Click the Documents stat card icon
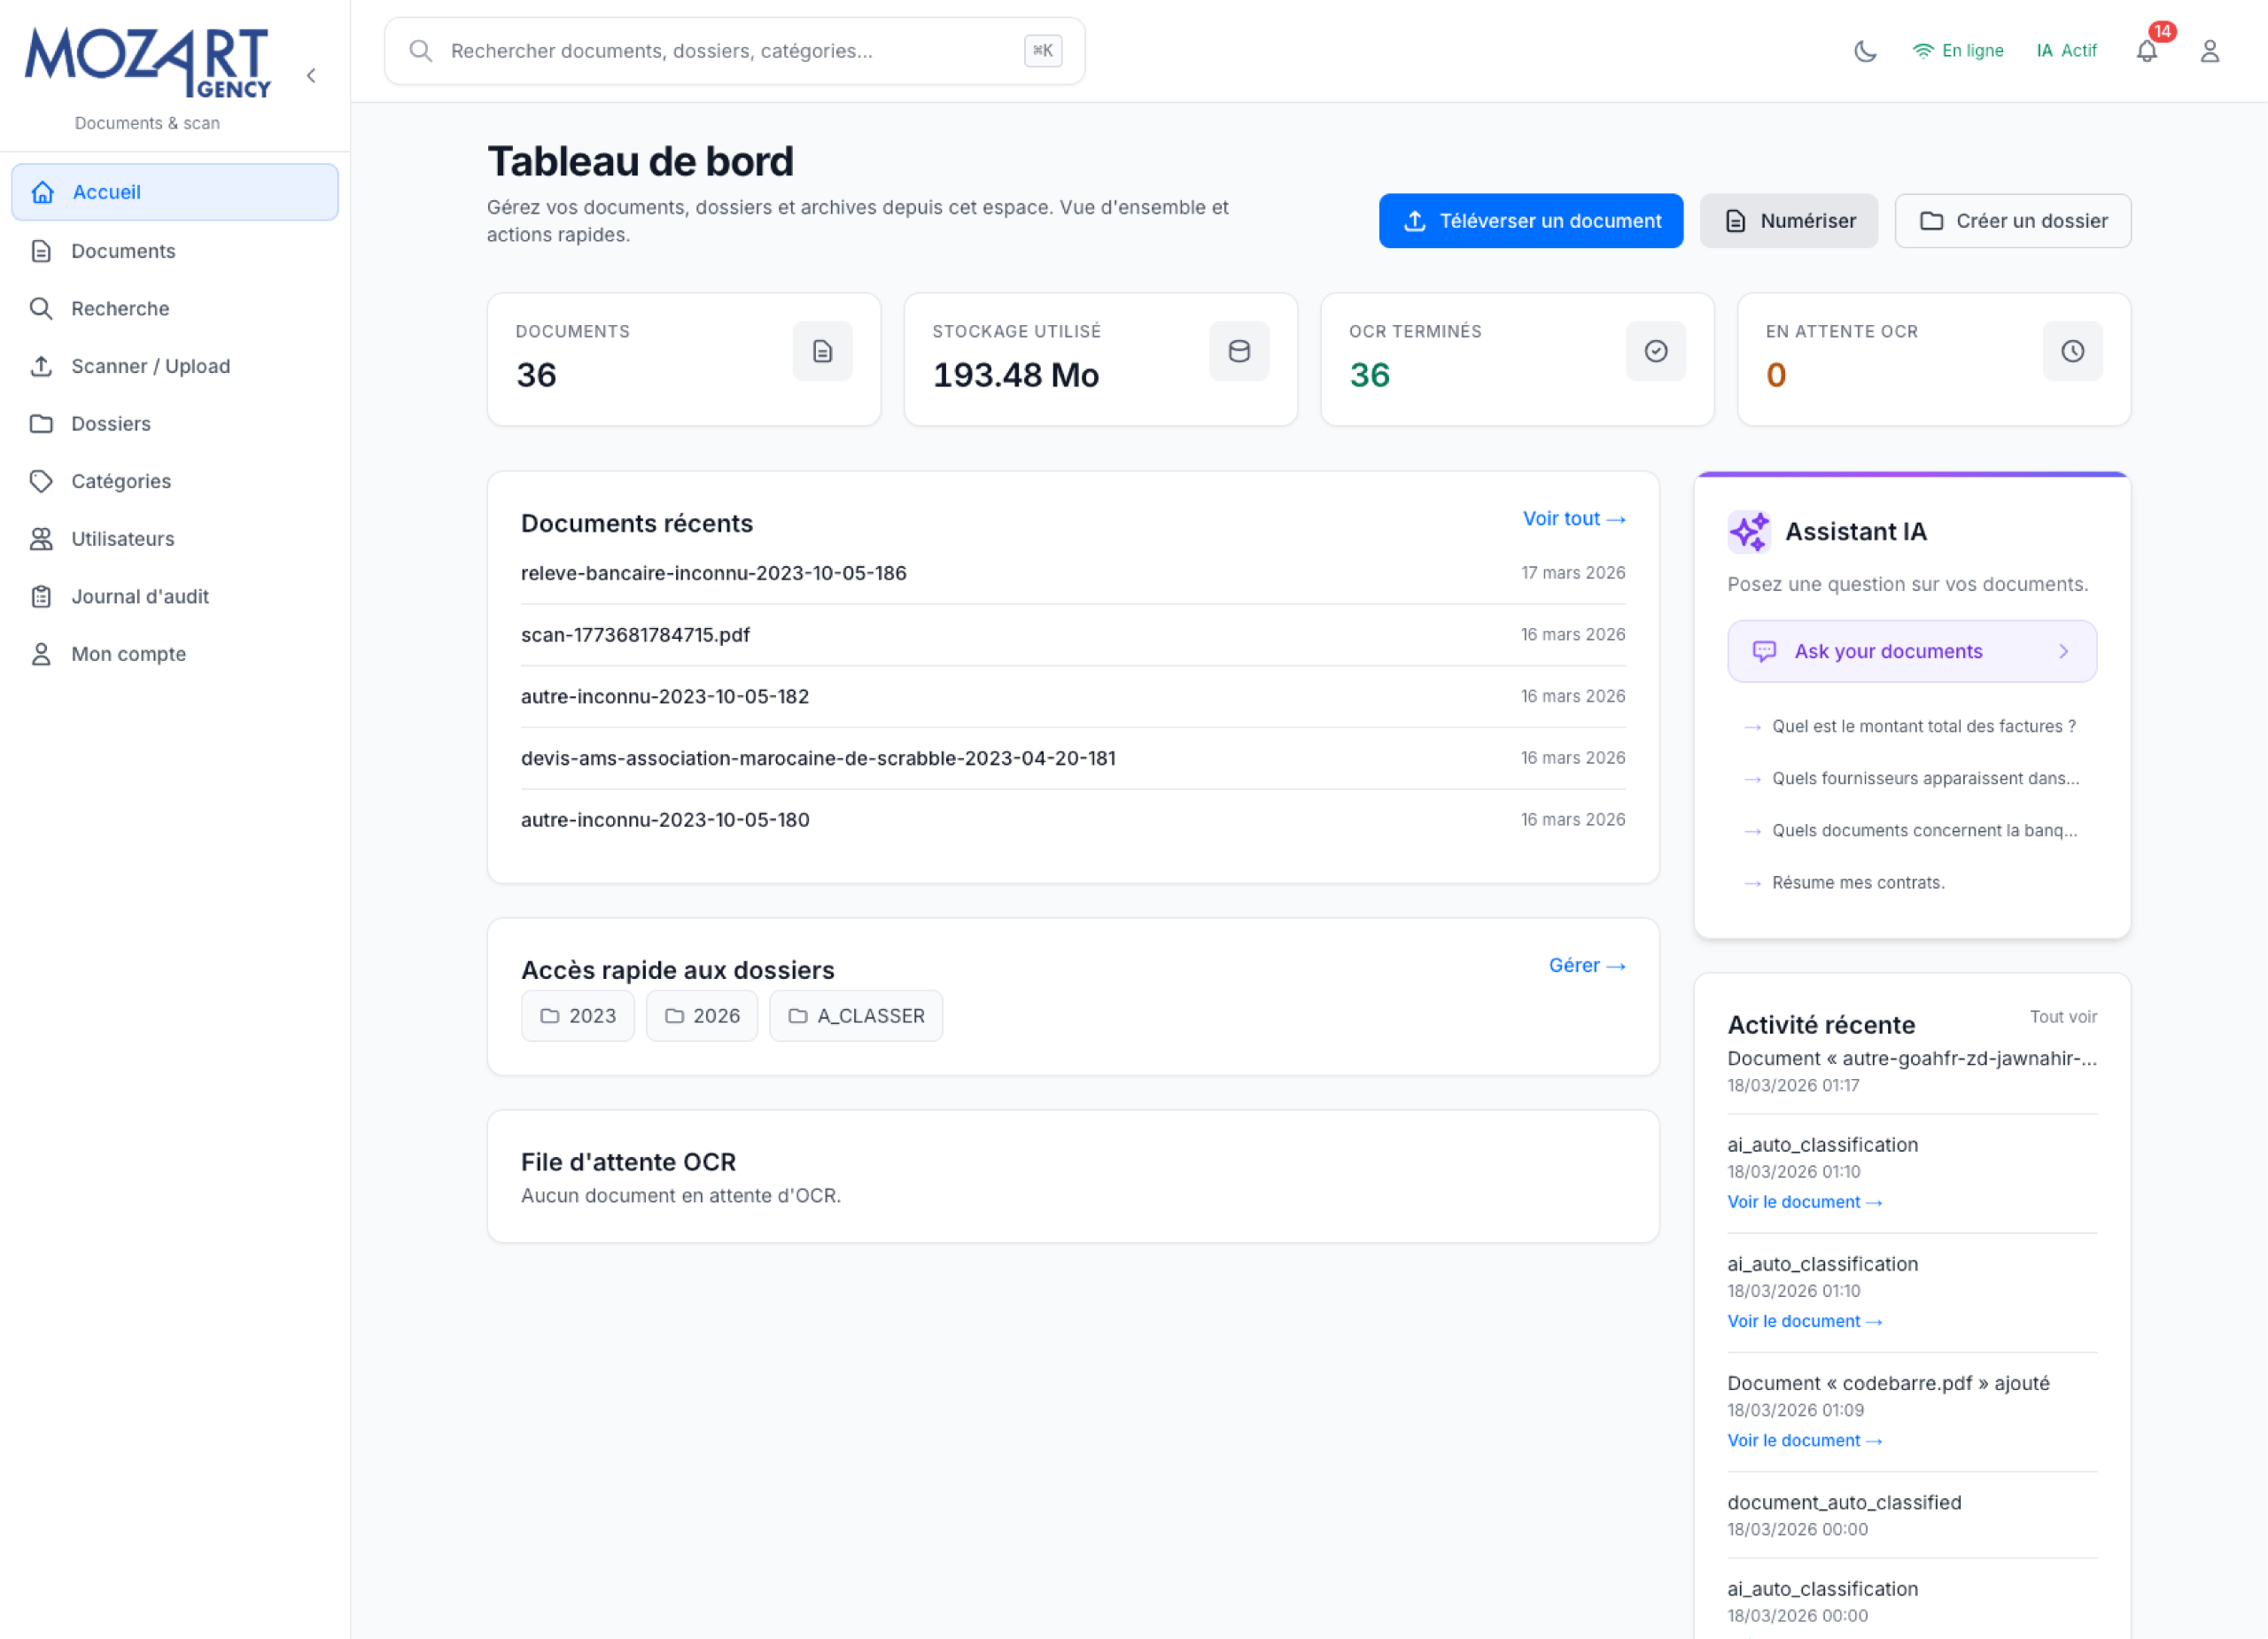The width and height of the screenshot is (2268, 1639). pyautogui.click(x=822, y=351)
